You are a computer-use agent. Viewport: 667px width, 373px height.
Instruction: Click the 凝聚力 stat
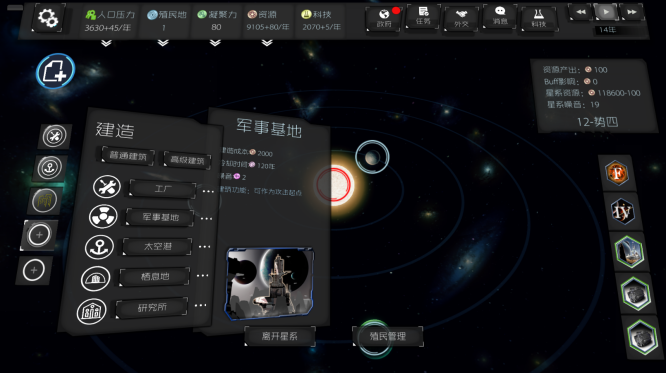(217, 21)
